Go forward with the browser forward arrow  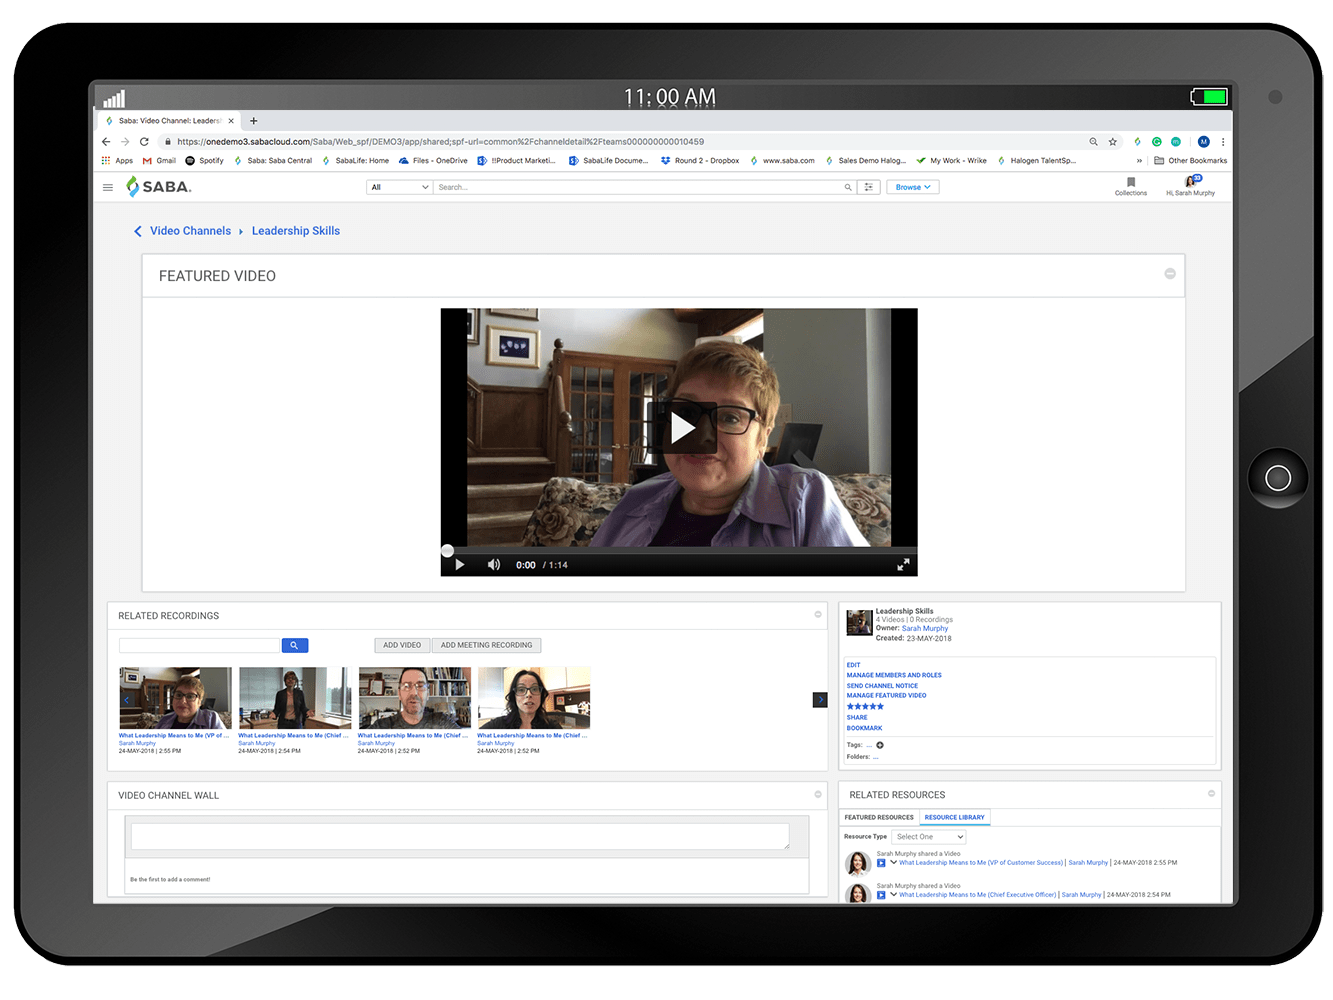(125, 141)
